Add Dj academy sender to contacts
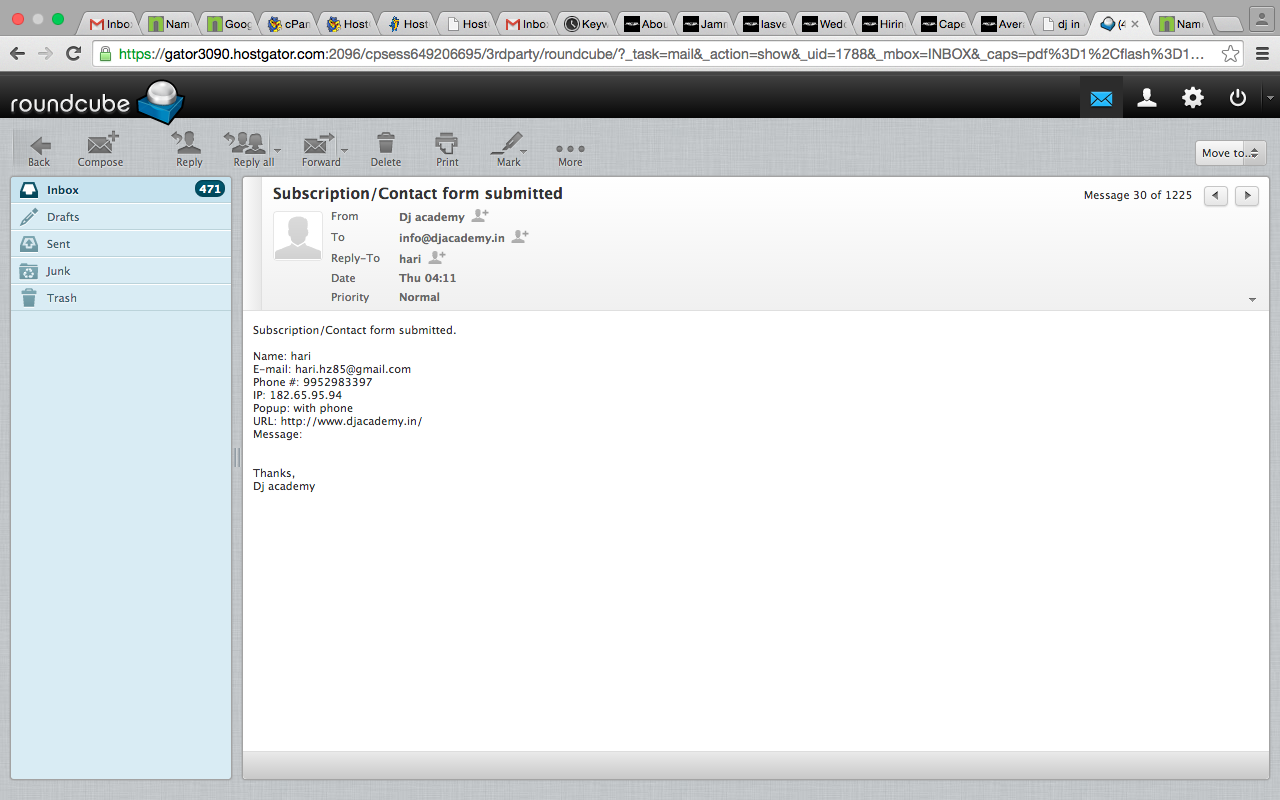This screenshot has height=800, width=1280. coord(480,216)
